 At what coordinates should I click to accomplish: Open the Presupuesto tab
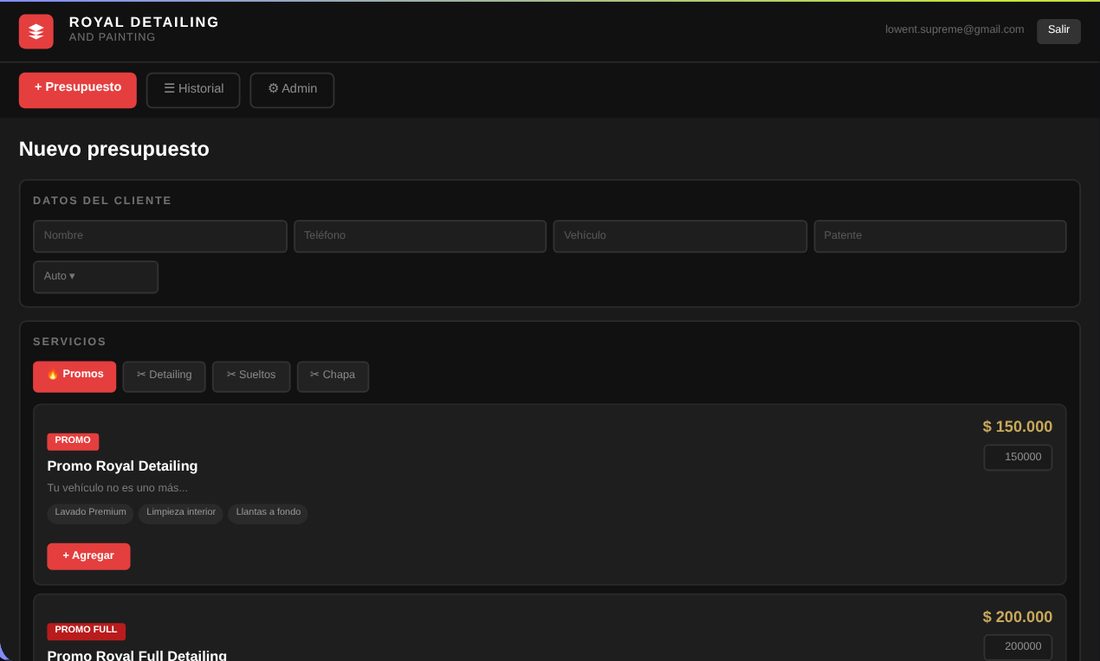coord(78,90)
